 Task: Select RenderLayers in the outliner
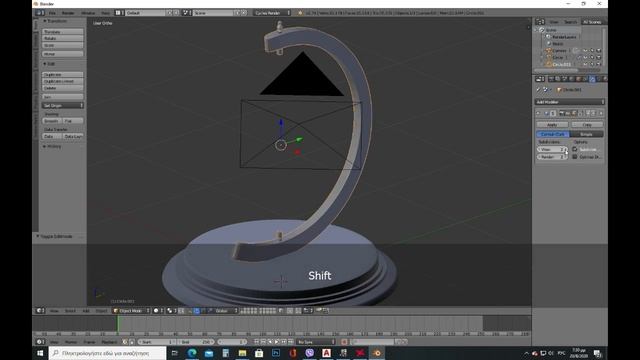click(564, 37)
